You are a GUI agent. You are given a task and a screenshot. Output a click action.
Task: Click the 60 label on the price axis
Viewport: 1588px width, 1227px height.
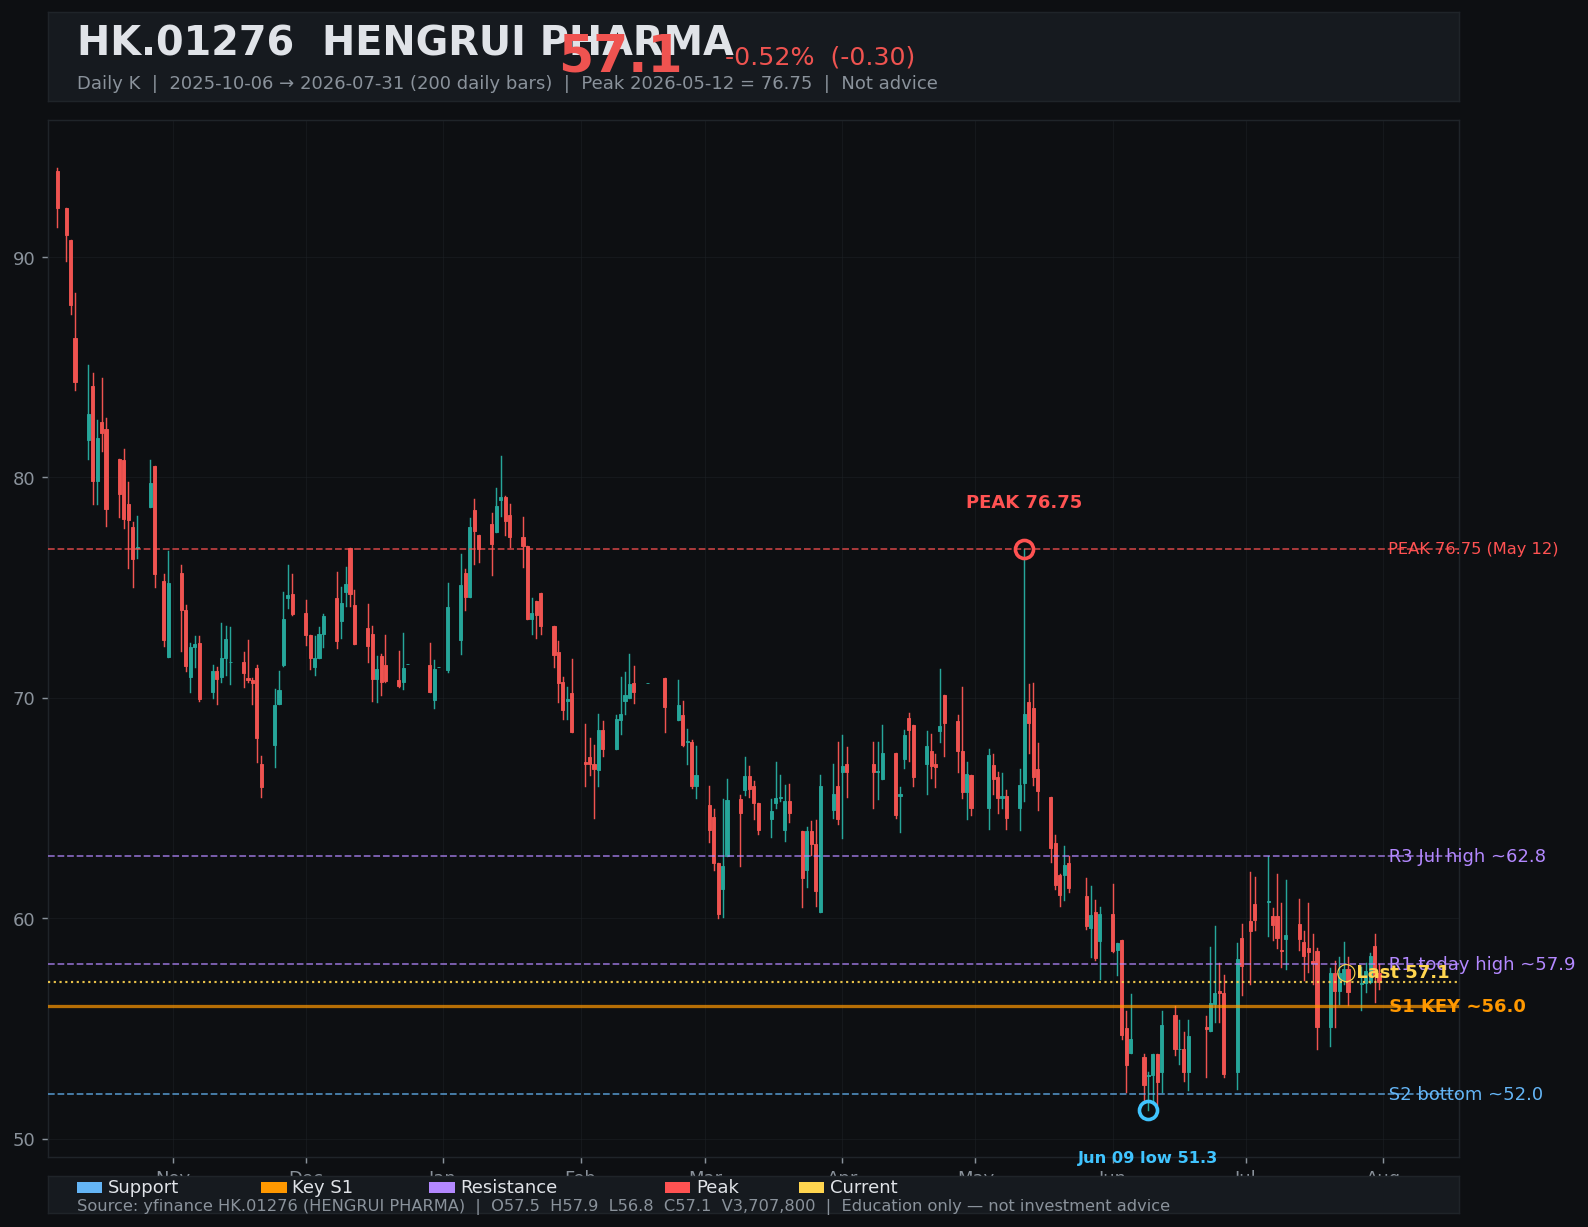click(23, 919)
